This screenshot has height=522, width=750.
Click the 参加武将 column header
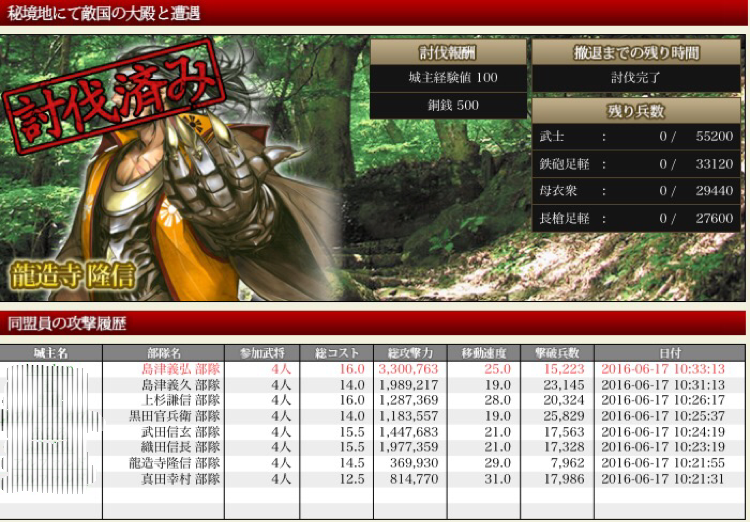pyautogui.click(x=262, y=353)
